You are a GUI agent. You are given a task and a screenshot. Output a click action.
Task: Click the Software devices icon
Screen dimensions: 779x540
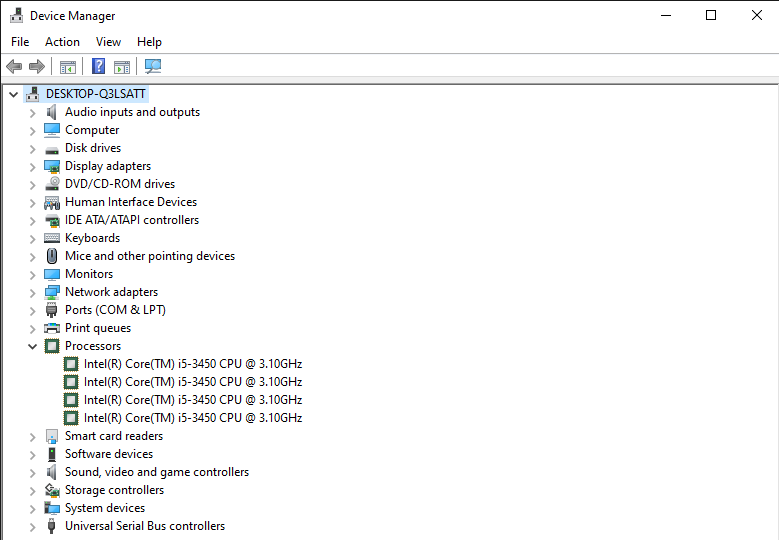point(52,454)
